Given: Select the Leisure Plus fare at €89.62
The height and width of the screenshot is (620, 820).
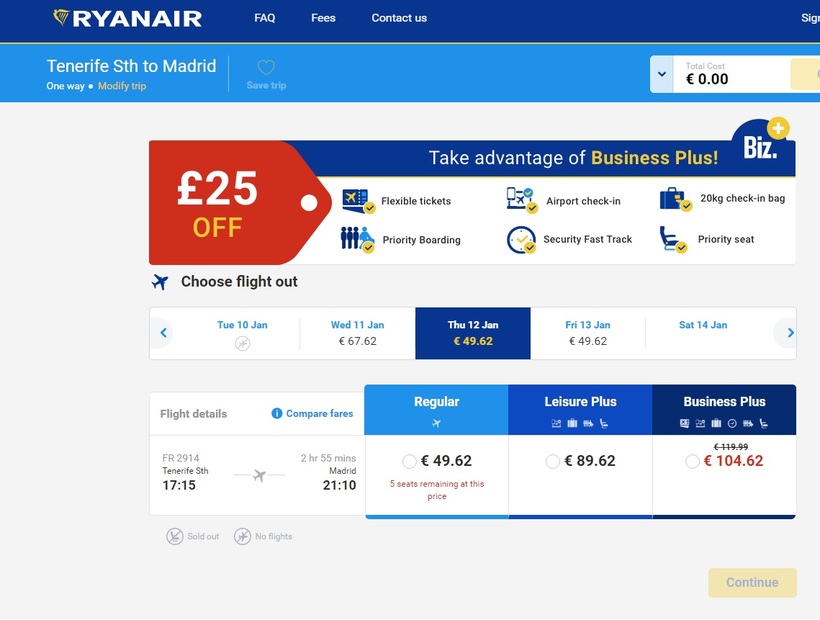Looking at the screenshot, I should point(553,462).
